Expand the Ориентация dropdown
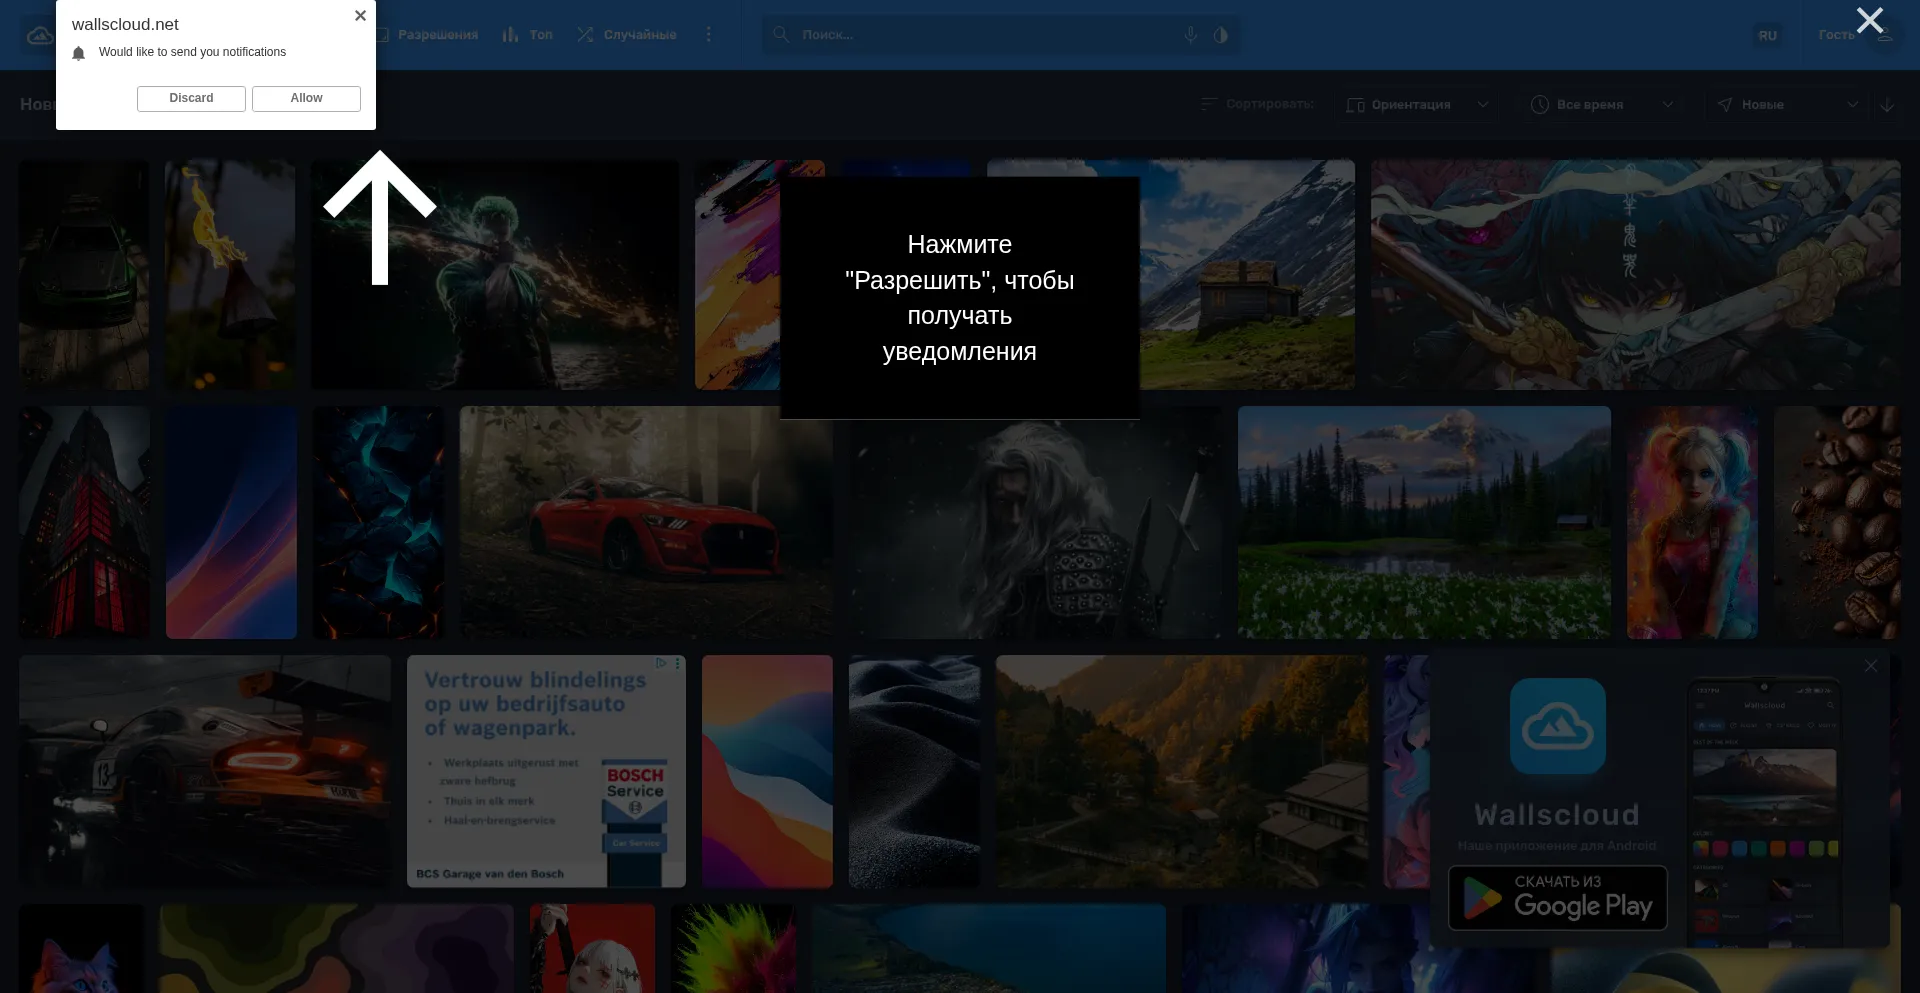1920x993 pixels. pos(1417,105)
